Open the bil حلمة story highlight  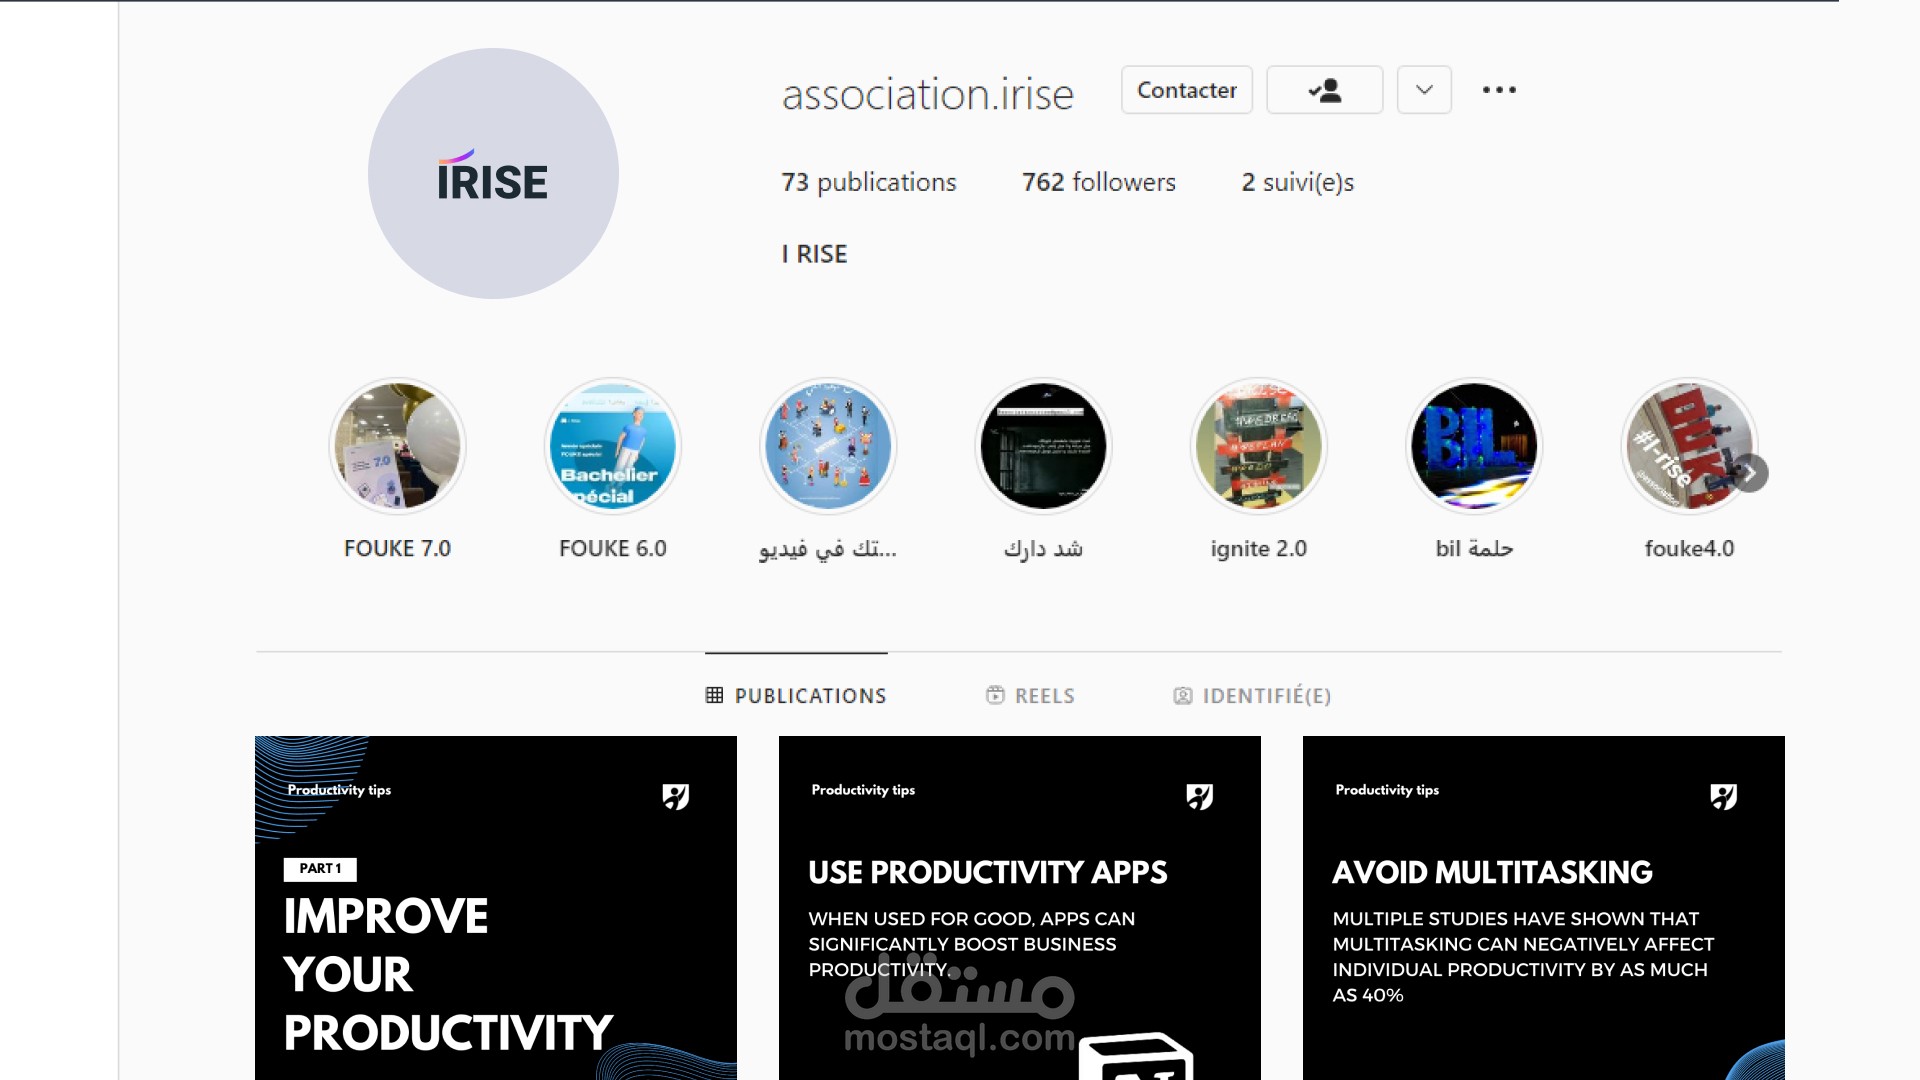coord(1474,446)
